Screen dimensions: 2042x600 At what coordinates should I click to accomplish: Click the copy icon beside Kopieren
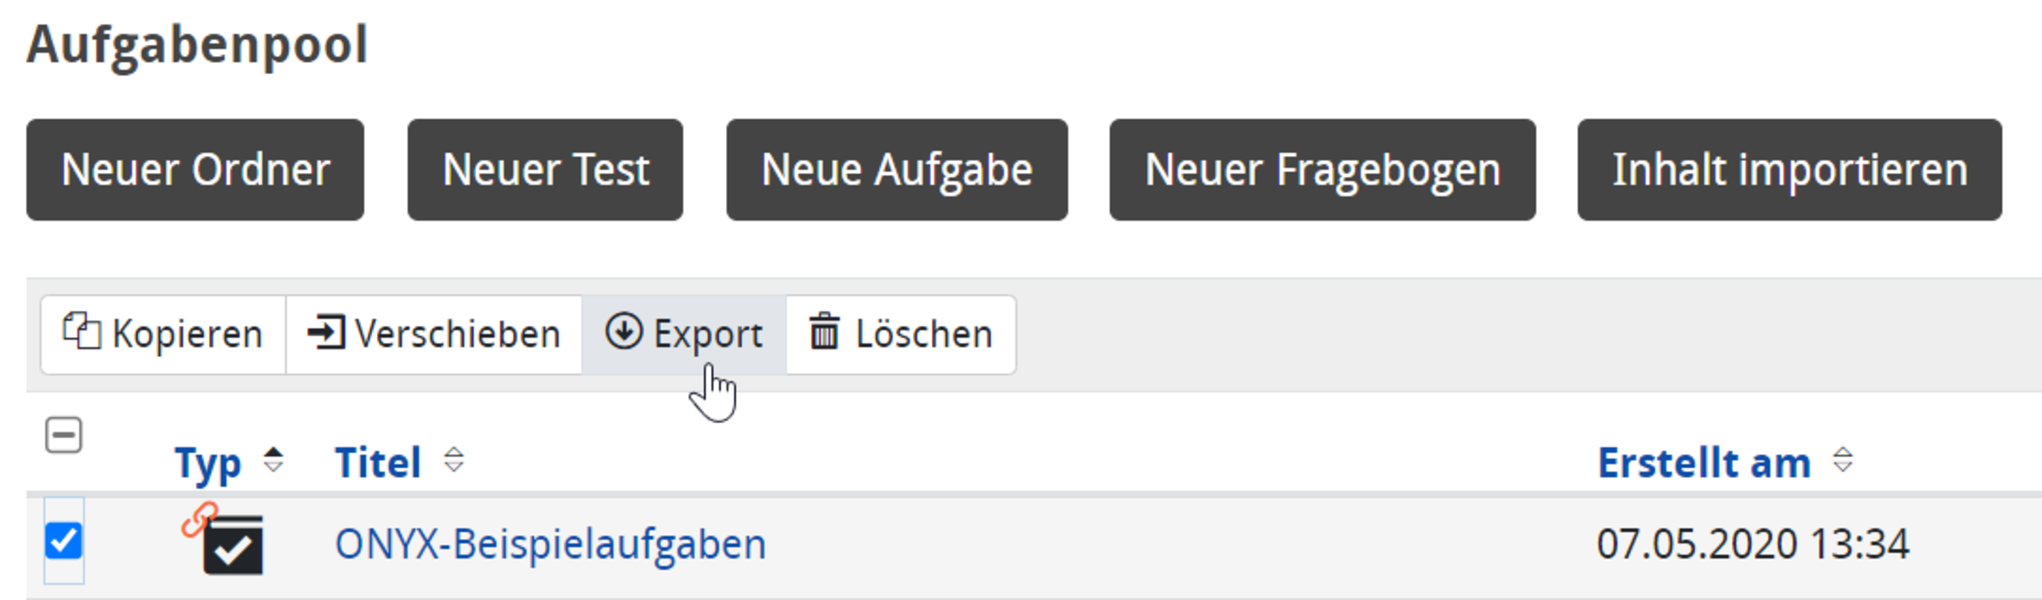tap(82, 331)
